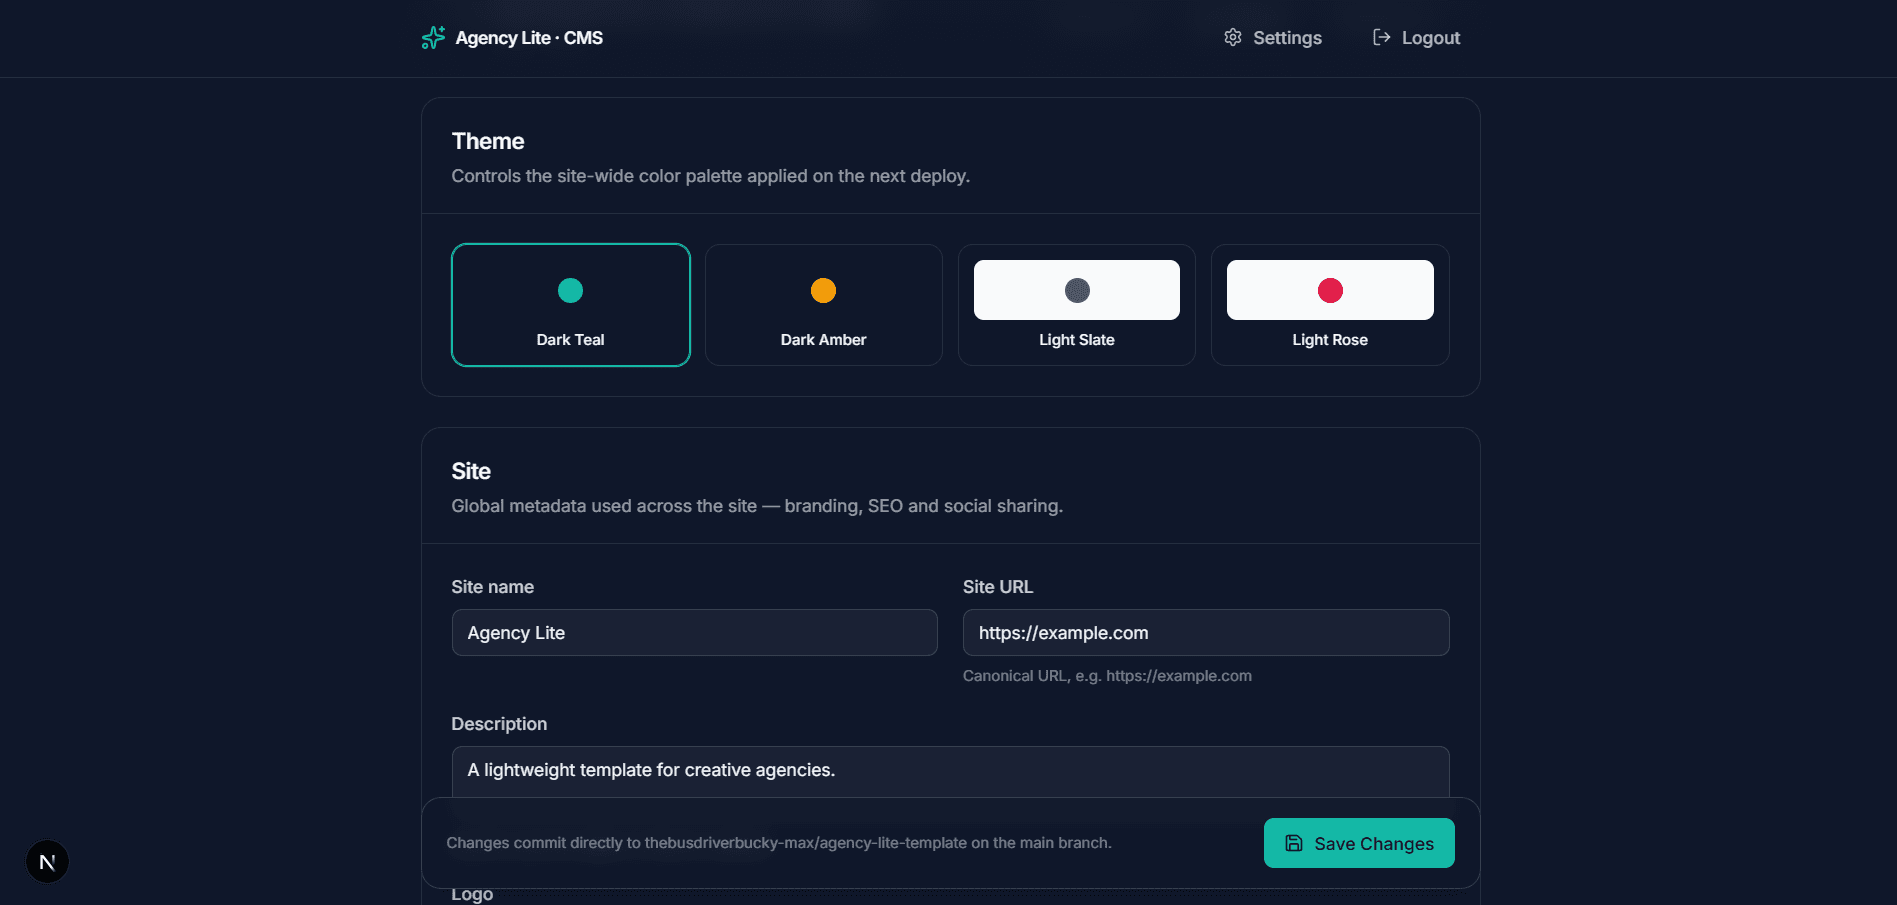The image size is (1897, 905).
Task: Click the Site name field label
Action: point(493,587)
